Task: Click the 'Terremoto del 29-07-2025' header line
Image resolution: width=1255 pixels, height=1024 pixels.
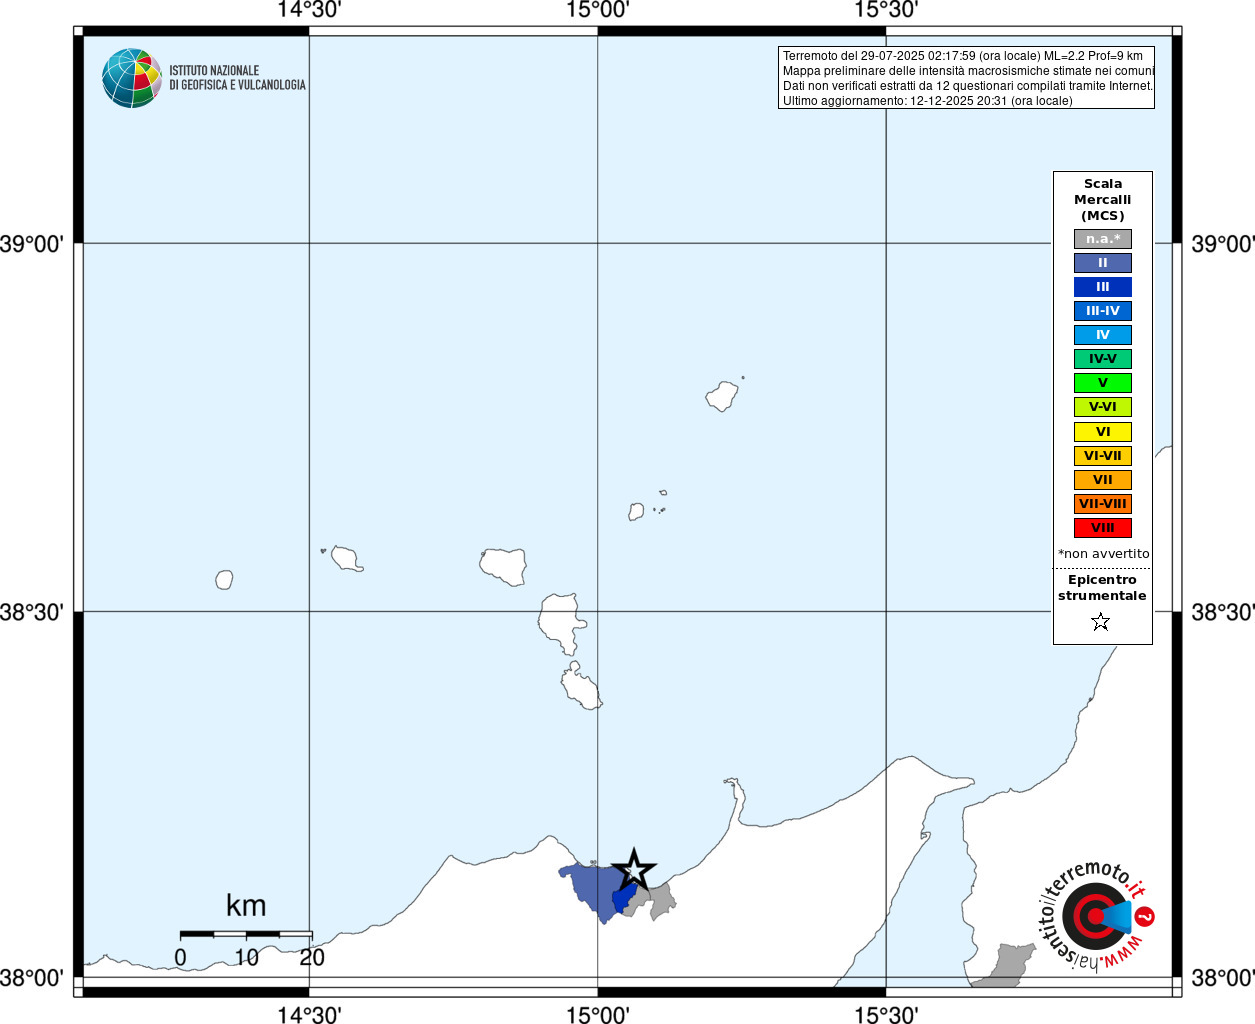Action: (x=963, y=56)
